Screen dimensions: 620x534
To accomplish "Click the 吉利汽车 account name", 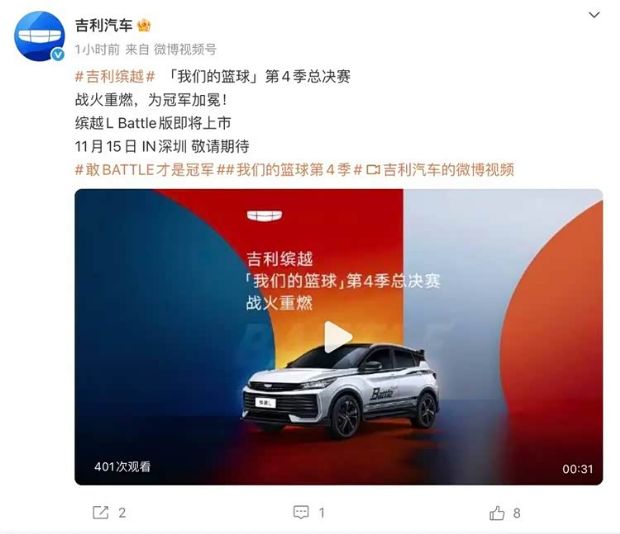I will pos(104,26).
